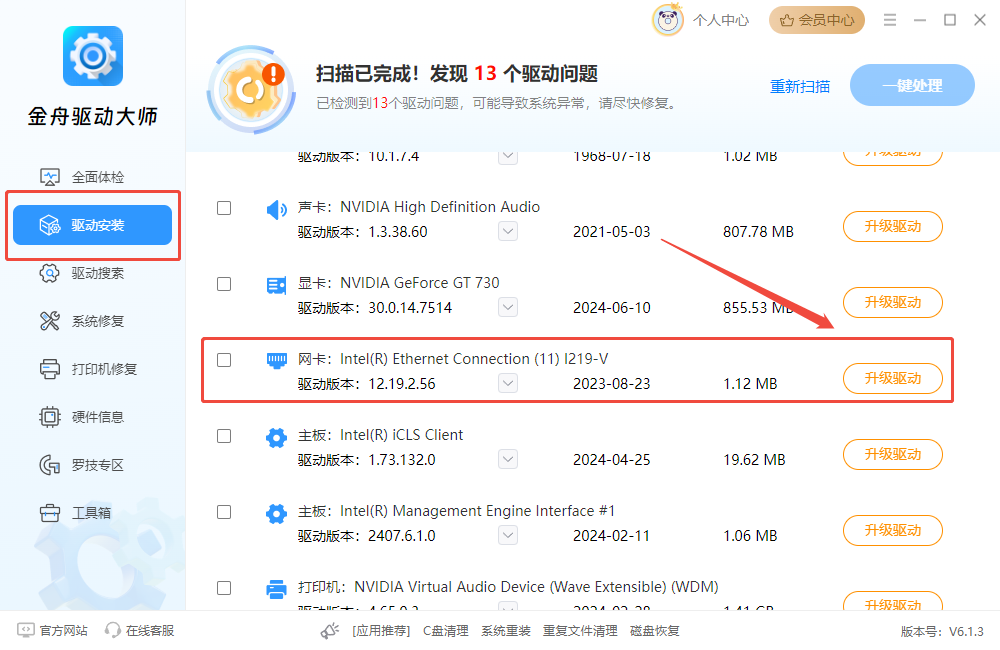Screen dimensions: 1000x650
Task: Open the [应用推荐] footer link
Action: tap(381, 631)
